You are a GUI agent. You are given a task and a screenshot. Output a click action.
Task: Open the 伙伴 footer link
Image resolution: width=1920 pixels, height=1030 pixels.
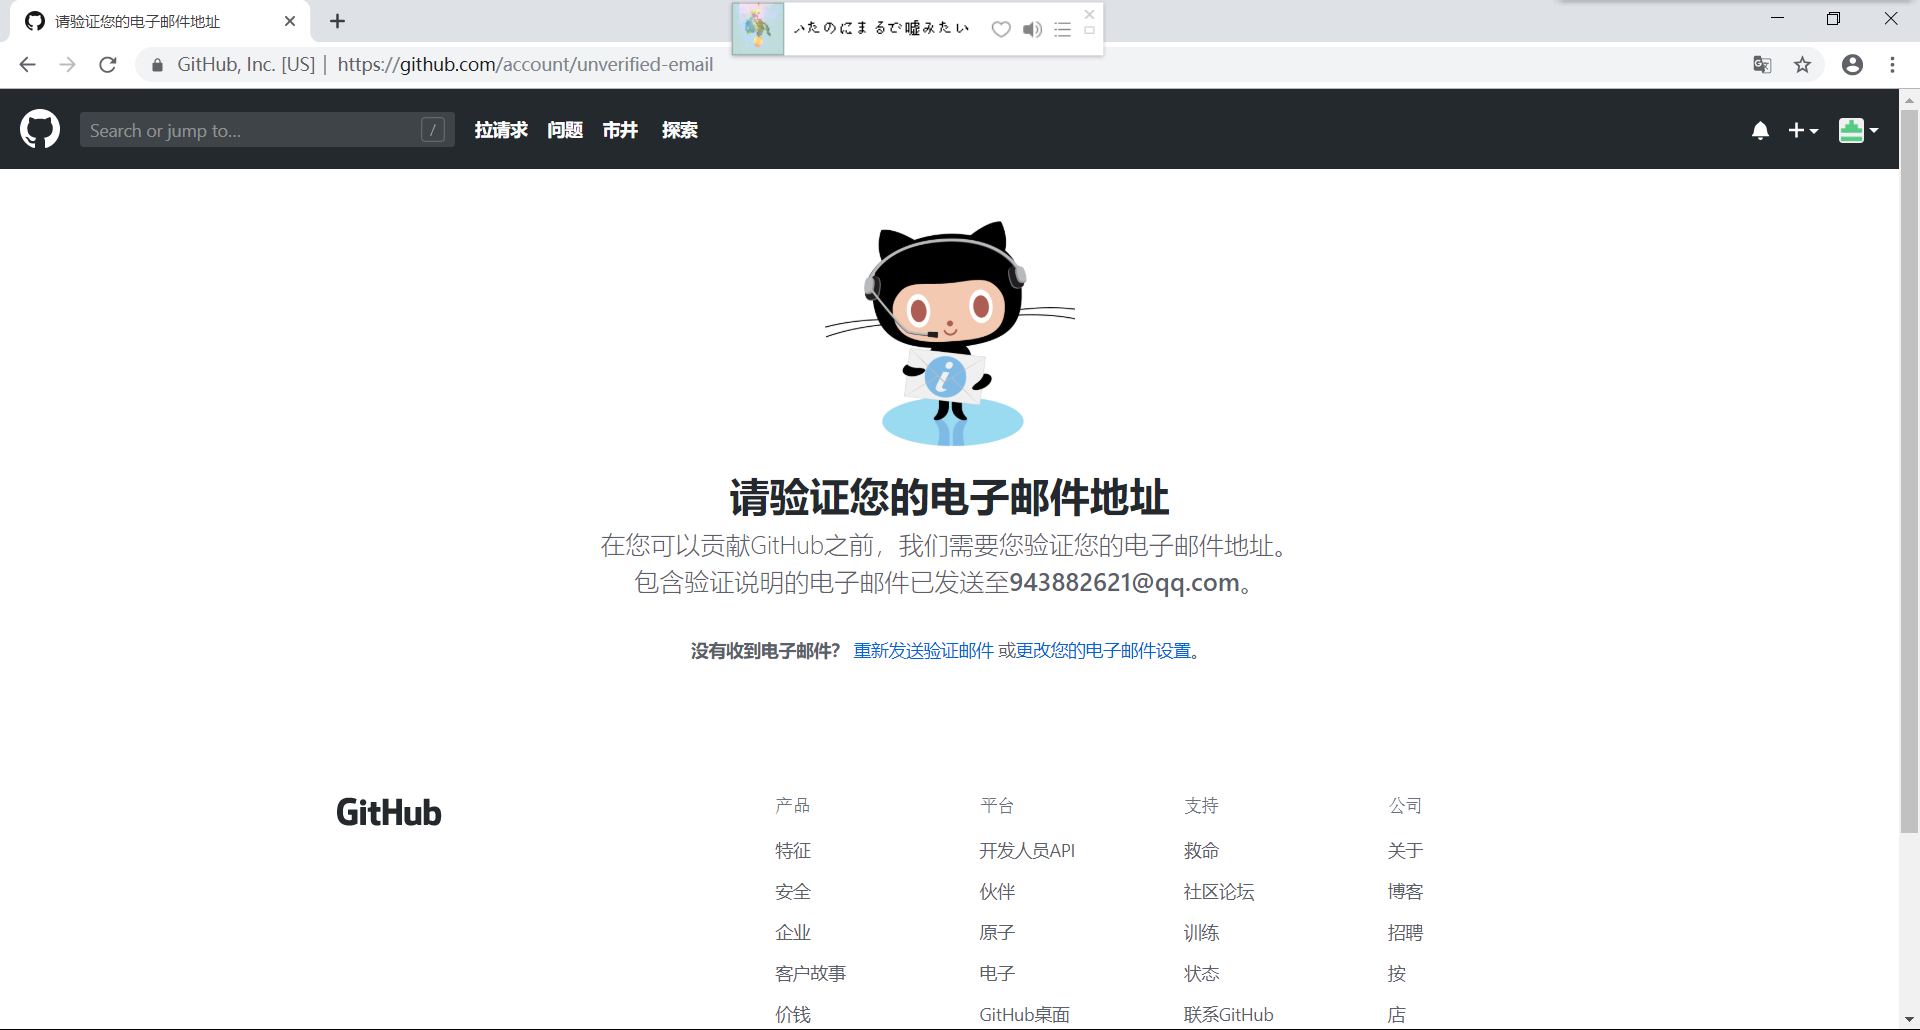pos(997,891)
